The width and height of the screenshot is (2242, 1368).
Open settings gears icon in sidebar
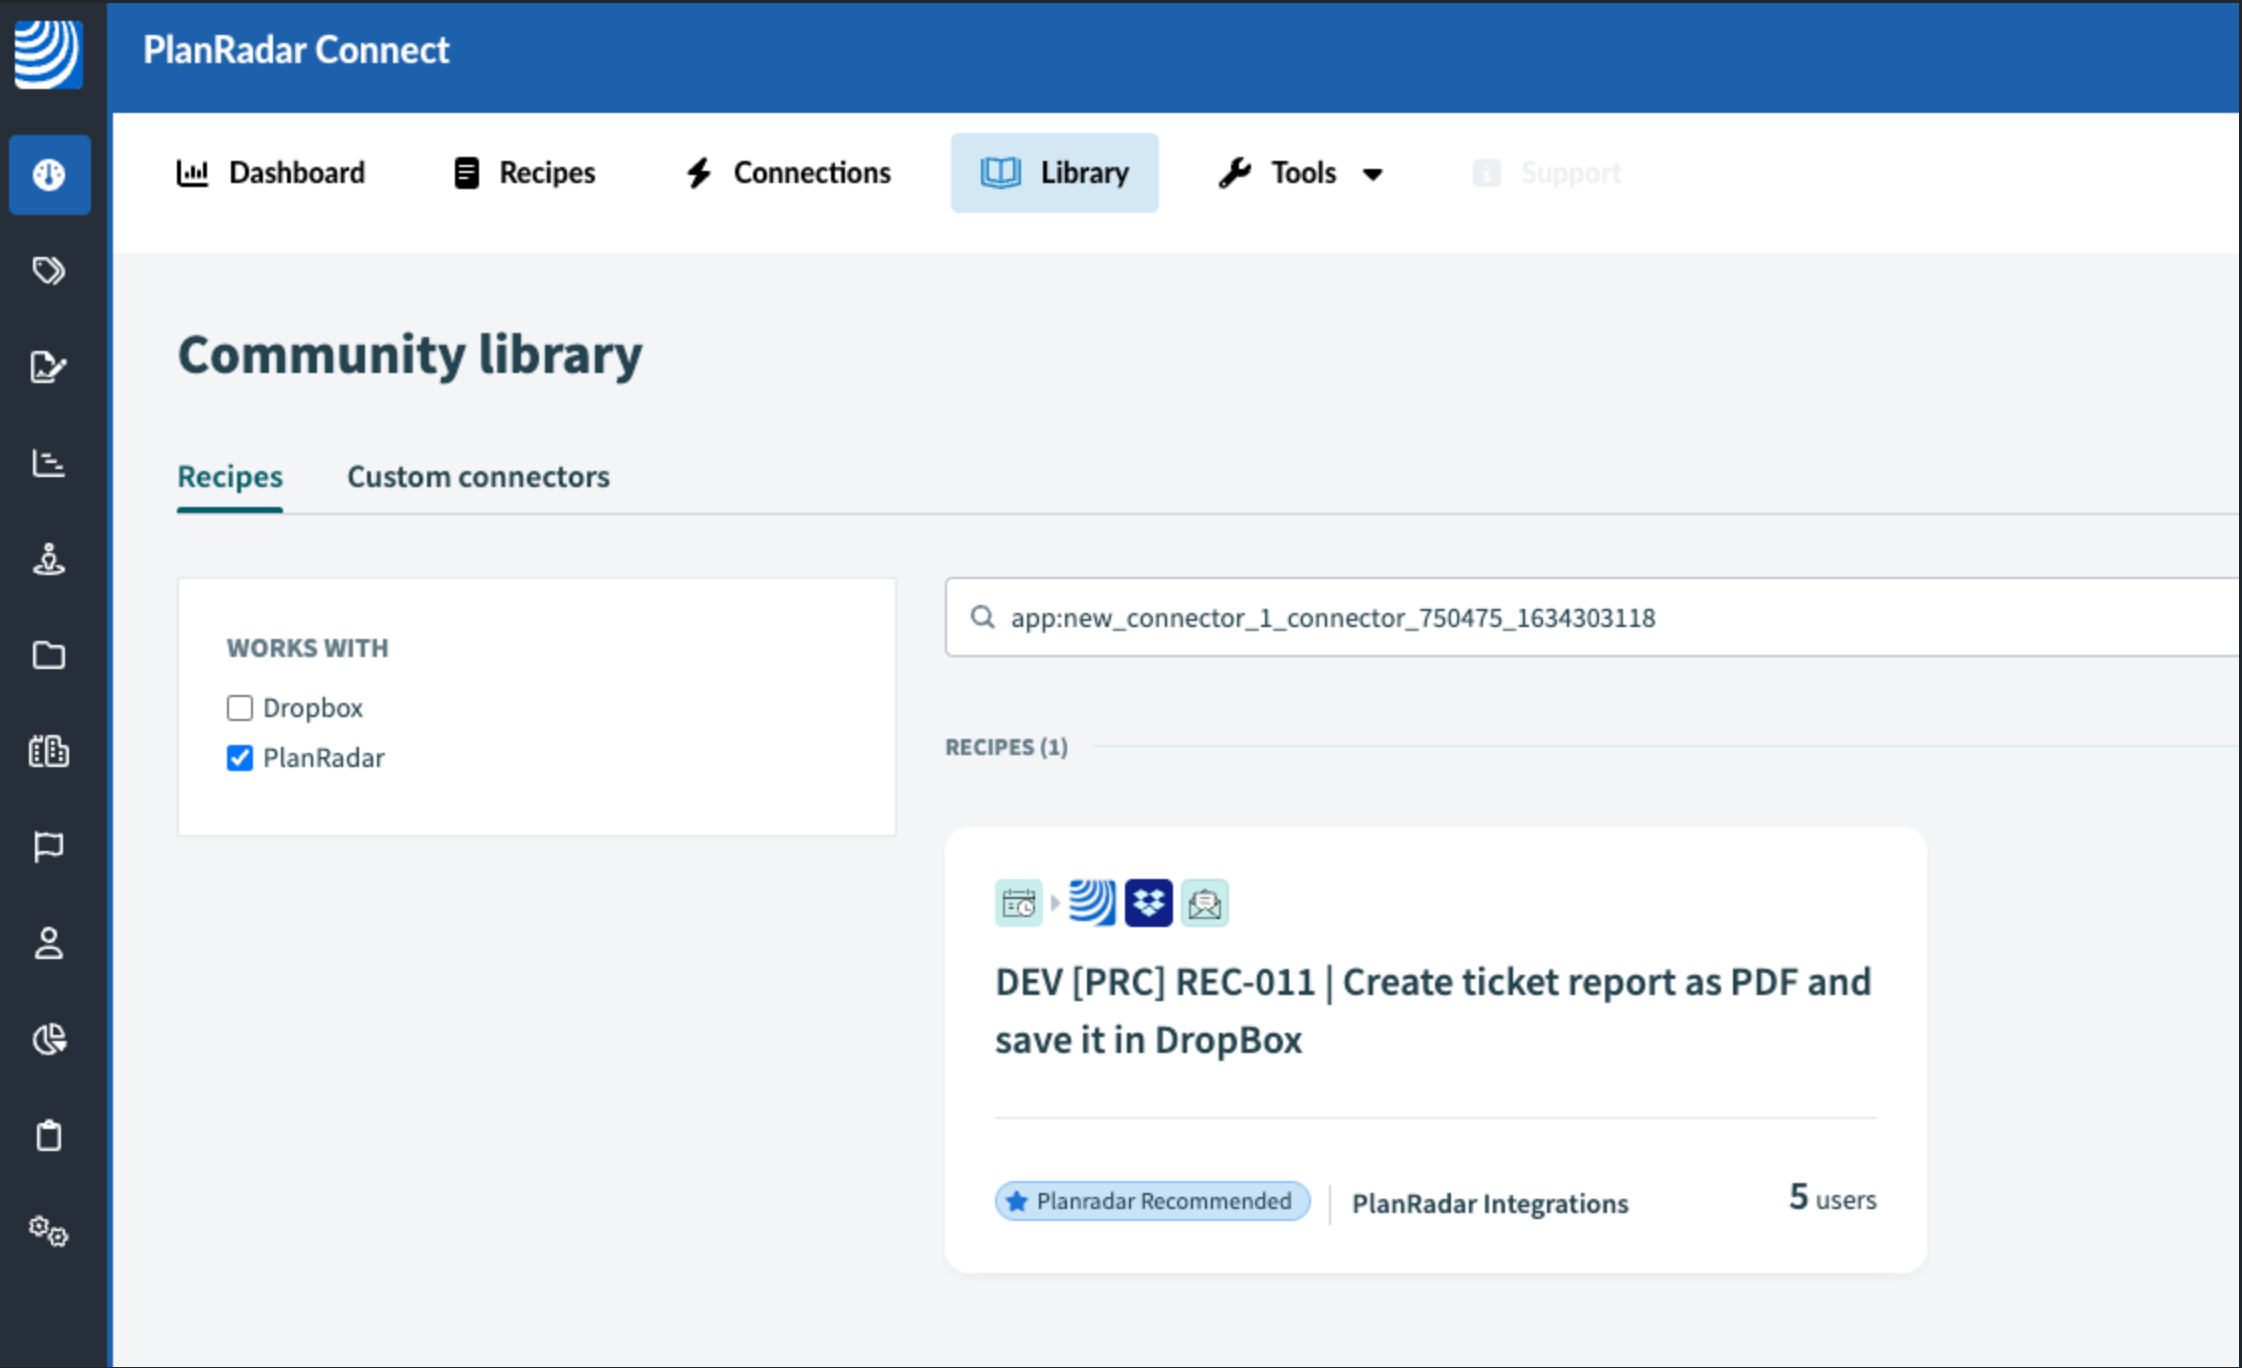tap(49, 1231)
